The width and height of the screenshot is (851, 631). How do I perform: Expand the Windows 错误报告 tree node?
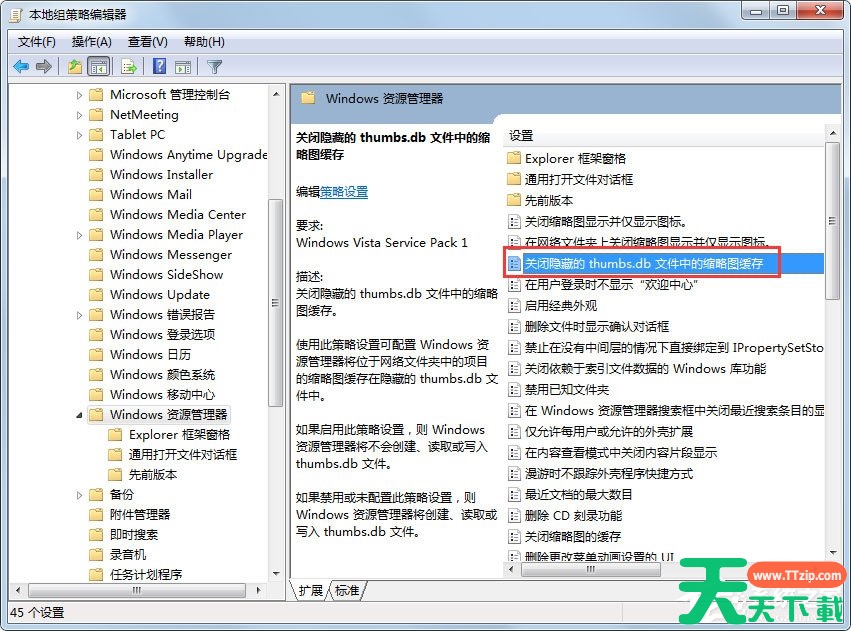(79, 315)
